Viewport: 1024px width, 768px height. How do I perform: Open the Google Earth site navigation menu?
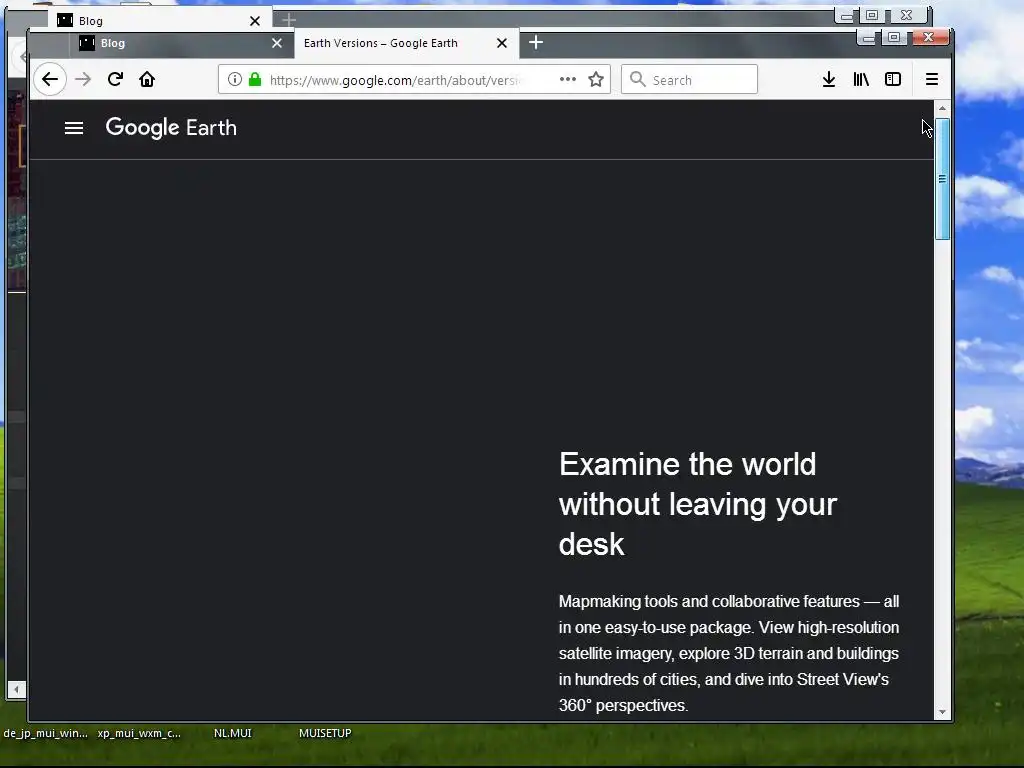tap(74, 128)
